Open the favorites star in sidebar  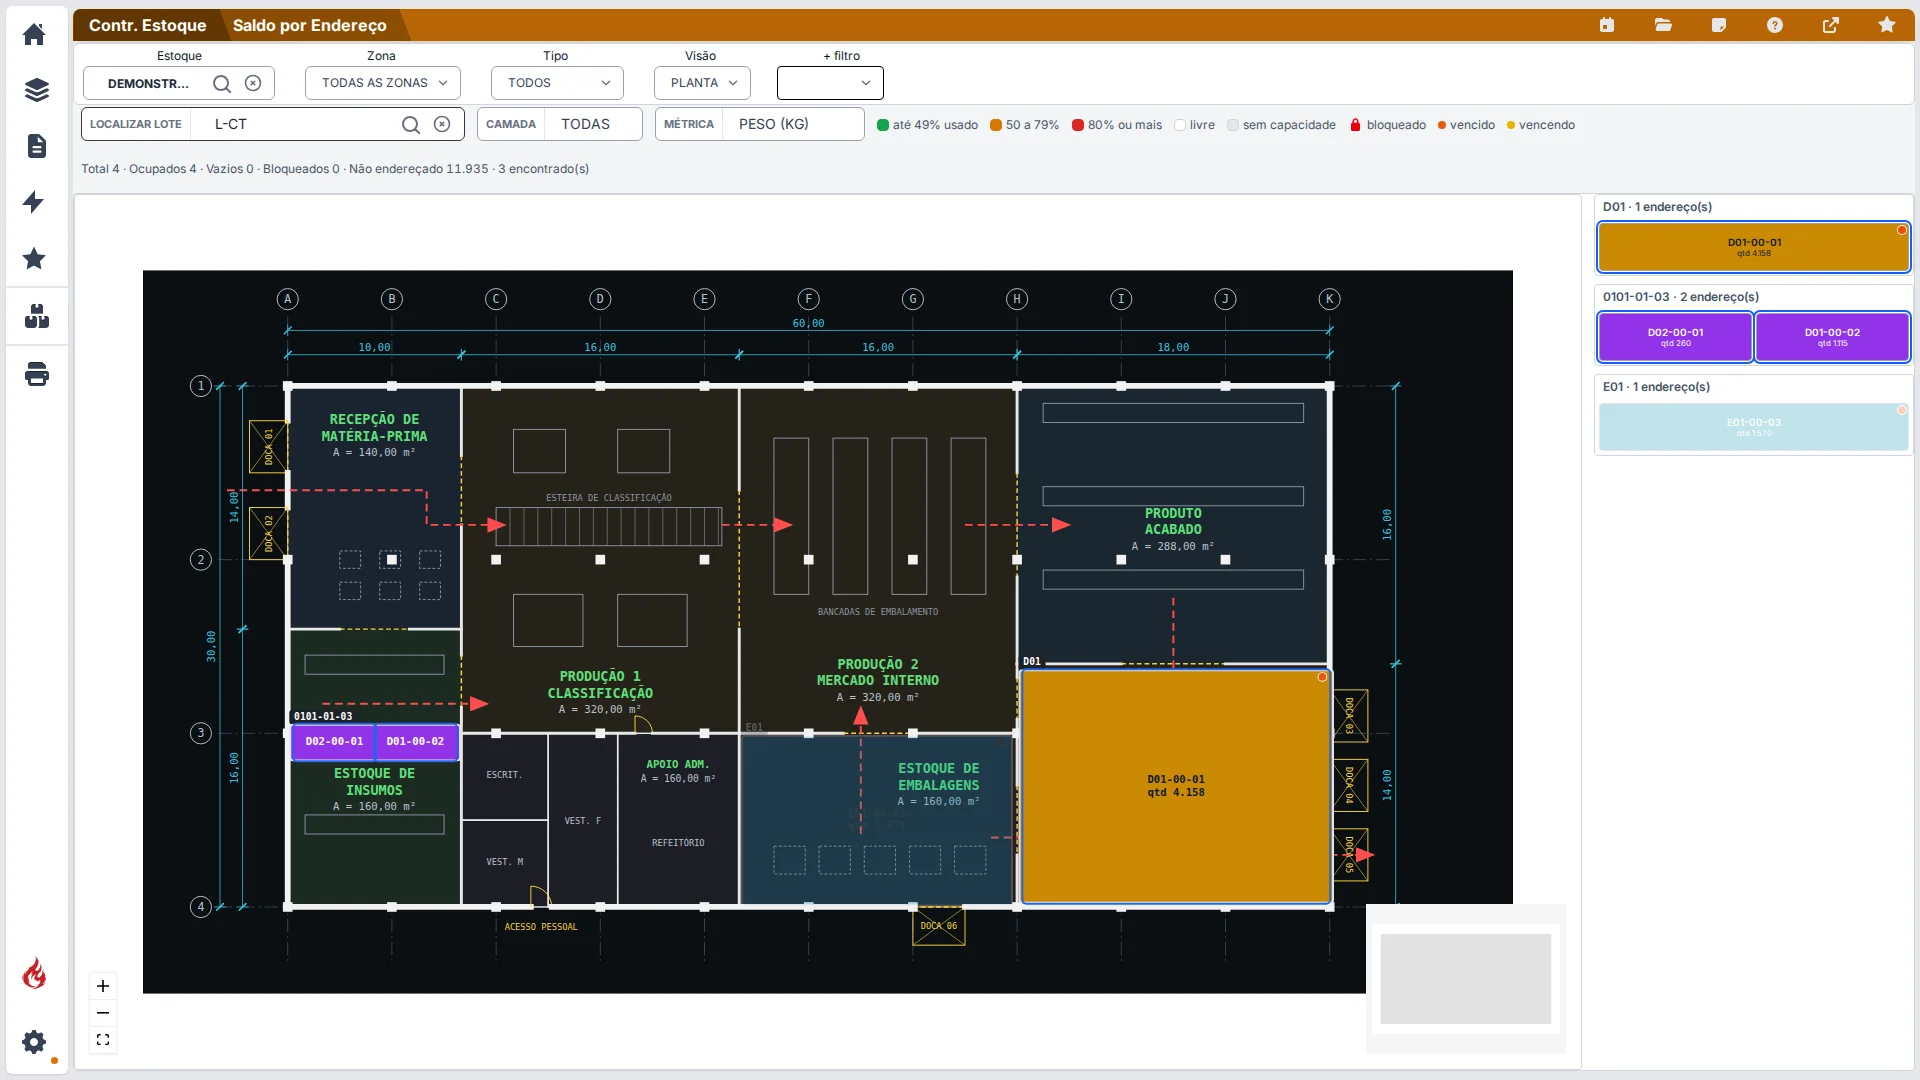coord(34,258)
